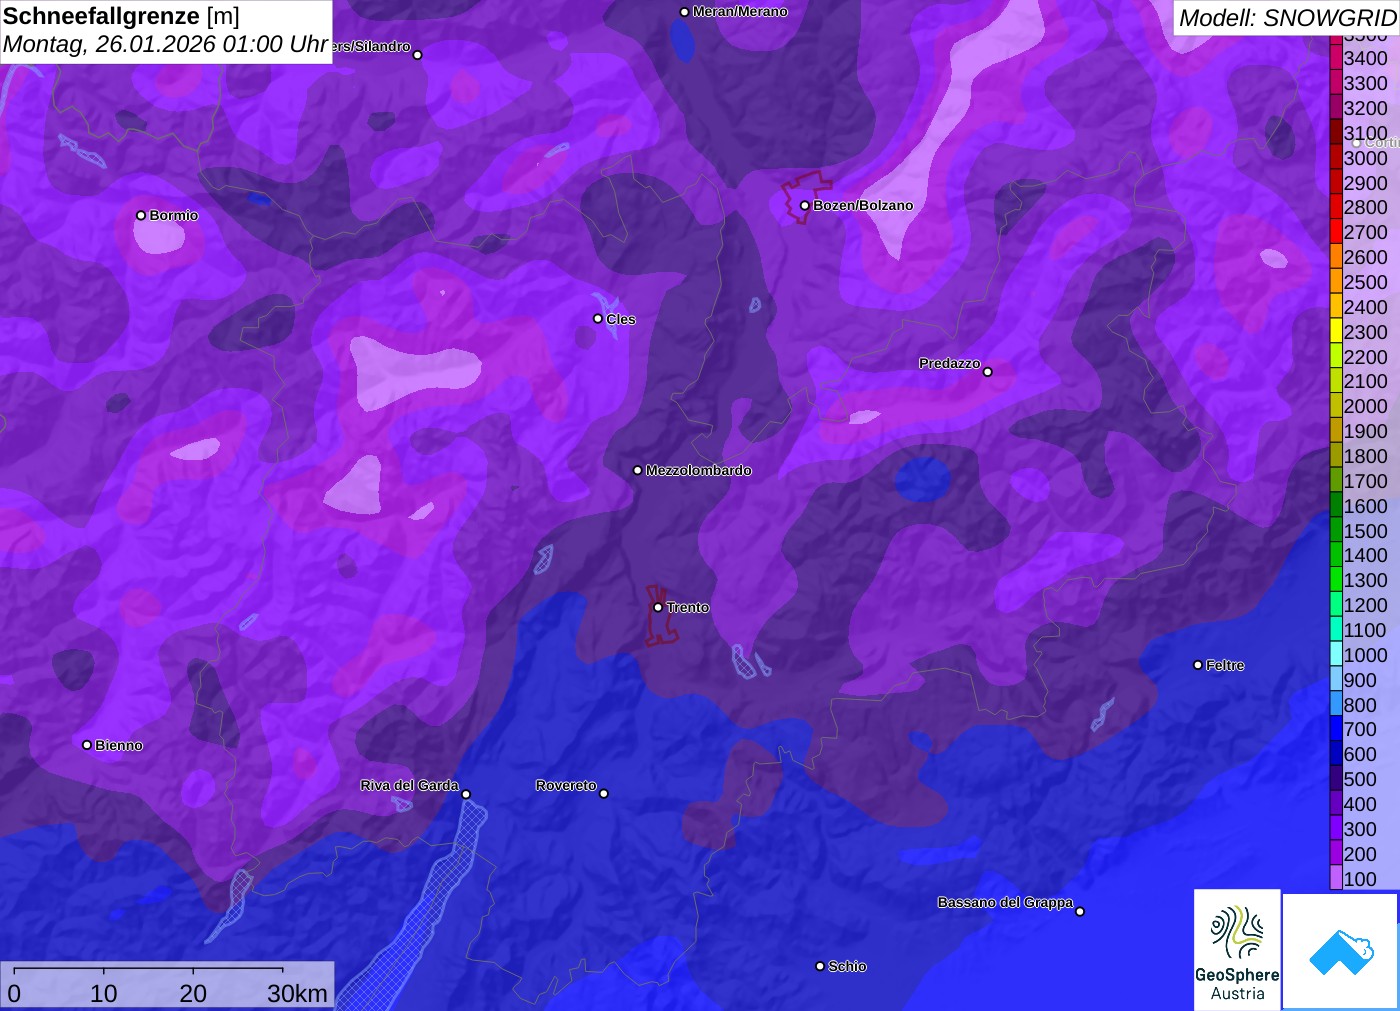Click the '30km' scale bar label
The image size is (1400, 1011).
click(297, 994)
